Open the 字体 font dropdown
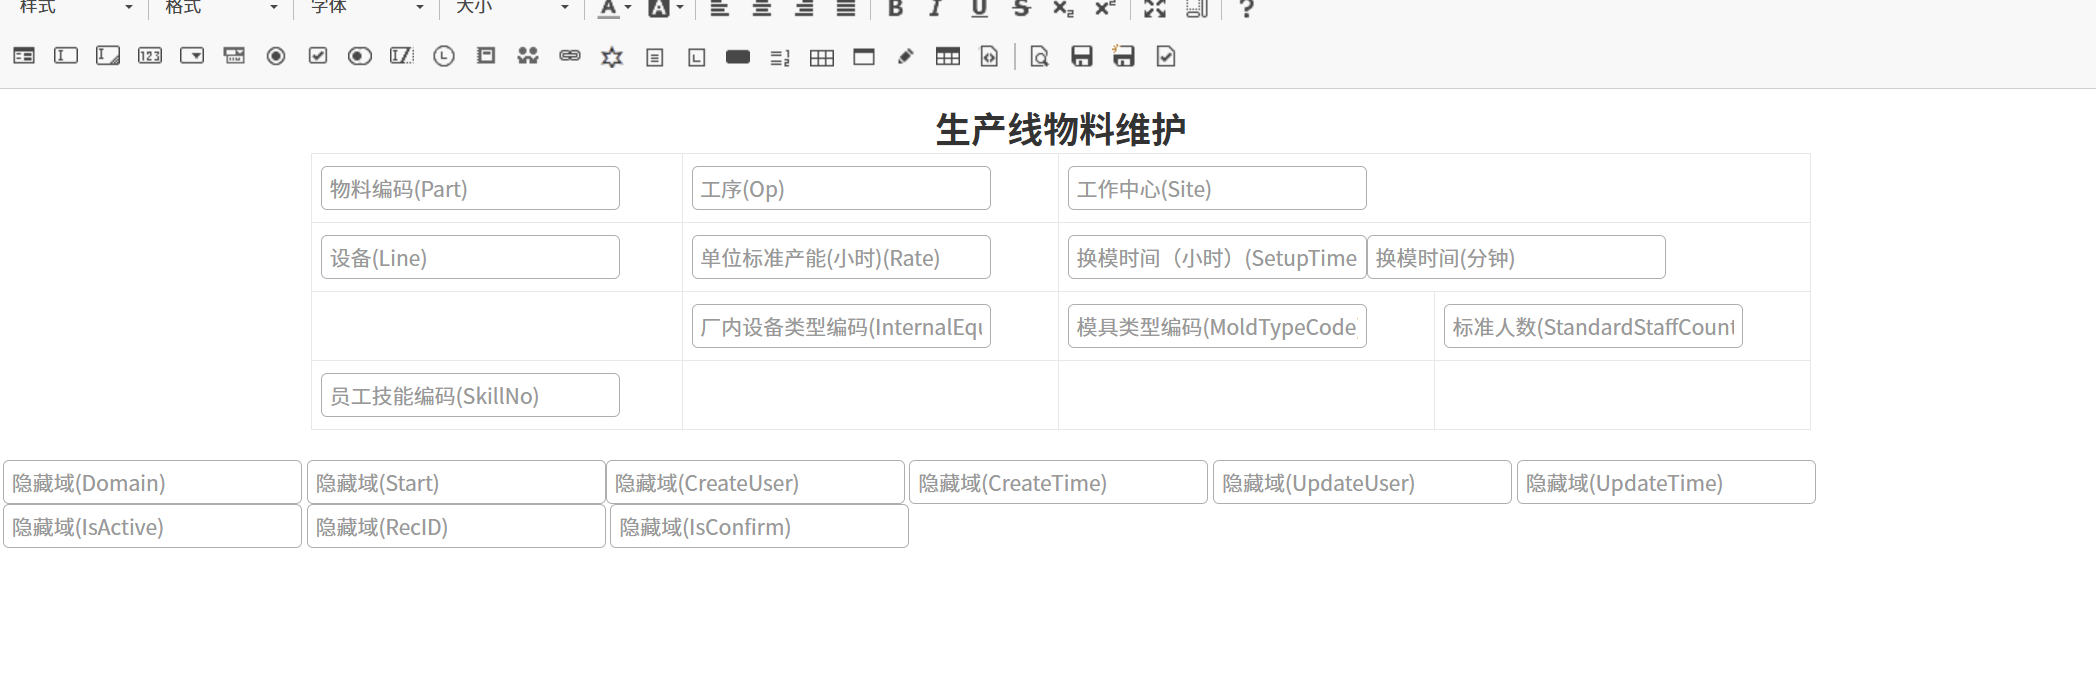This screenshot has height=682, width=2096. click(x=367, y=8)
